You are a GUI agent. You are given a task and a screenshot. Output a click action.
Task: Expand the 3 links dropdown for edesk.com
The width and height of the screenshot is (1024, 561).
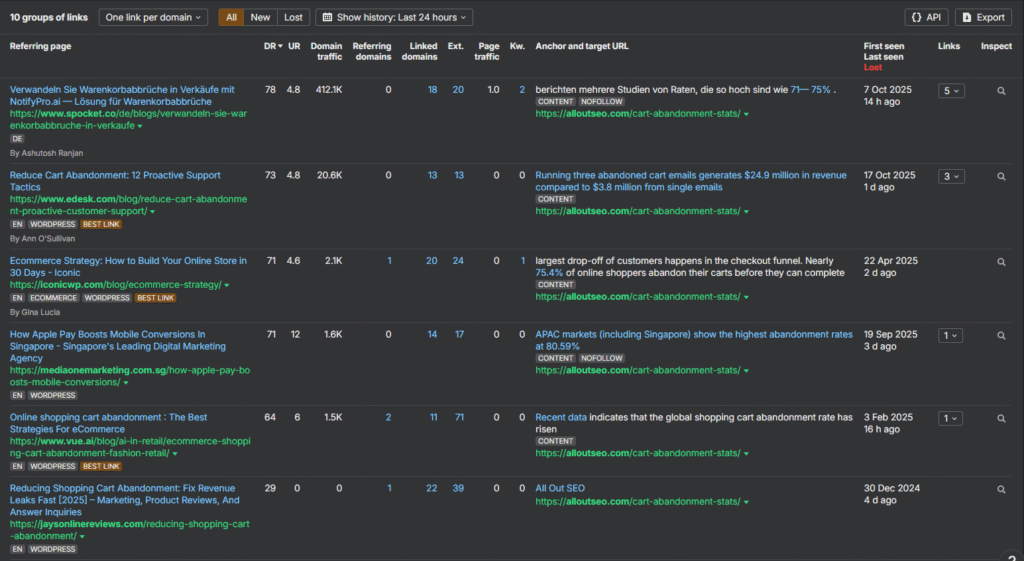tap(951, 177)
